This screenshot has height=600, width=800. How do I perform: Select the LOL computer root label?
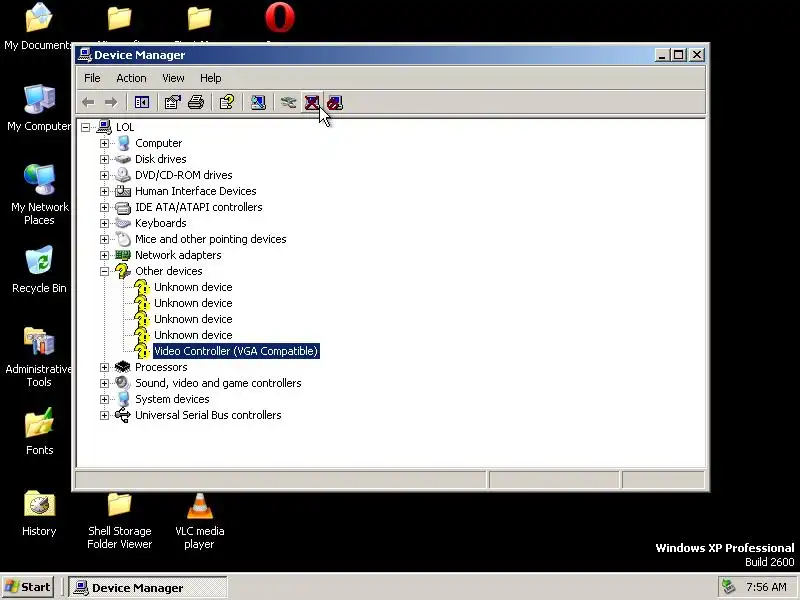pos(125,127)
